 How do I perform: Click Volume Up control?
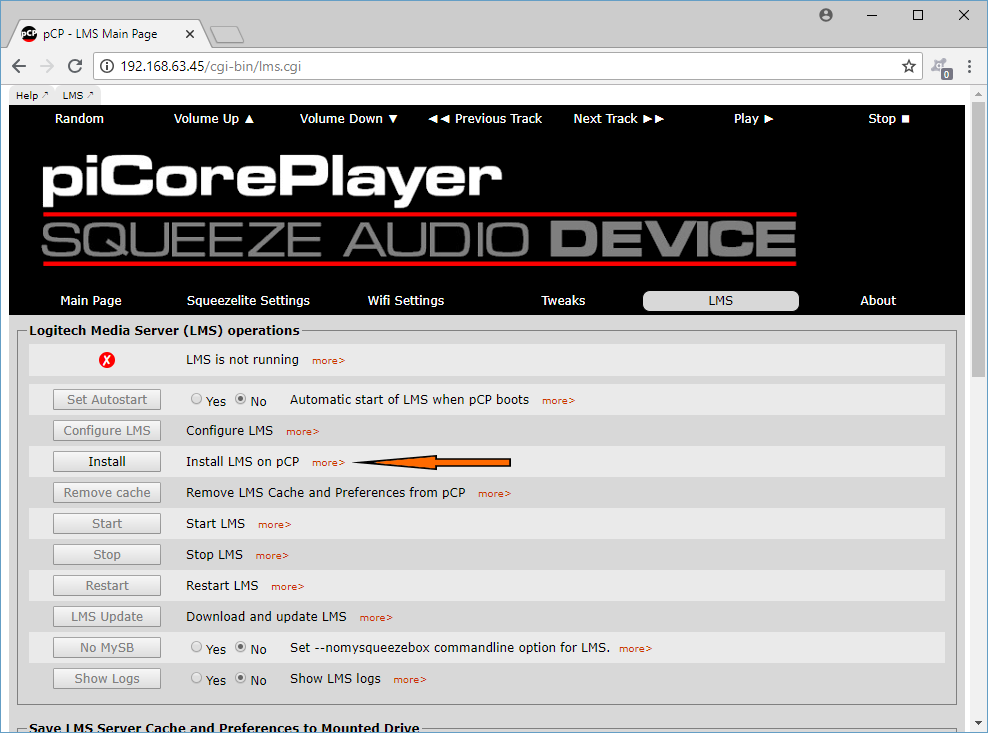(x=214, y=118)
